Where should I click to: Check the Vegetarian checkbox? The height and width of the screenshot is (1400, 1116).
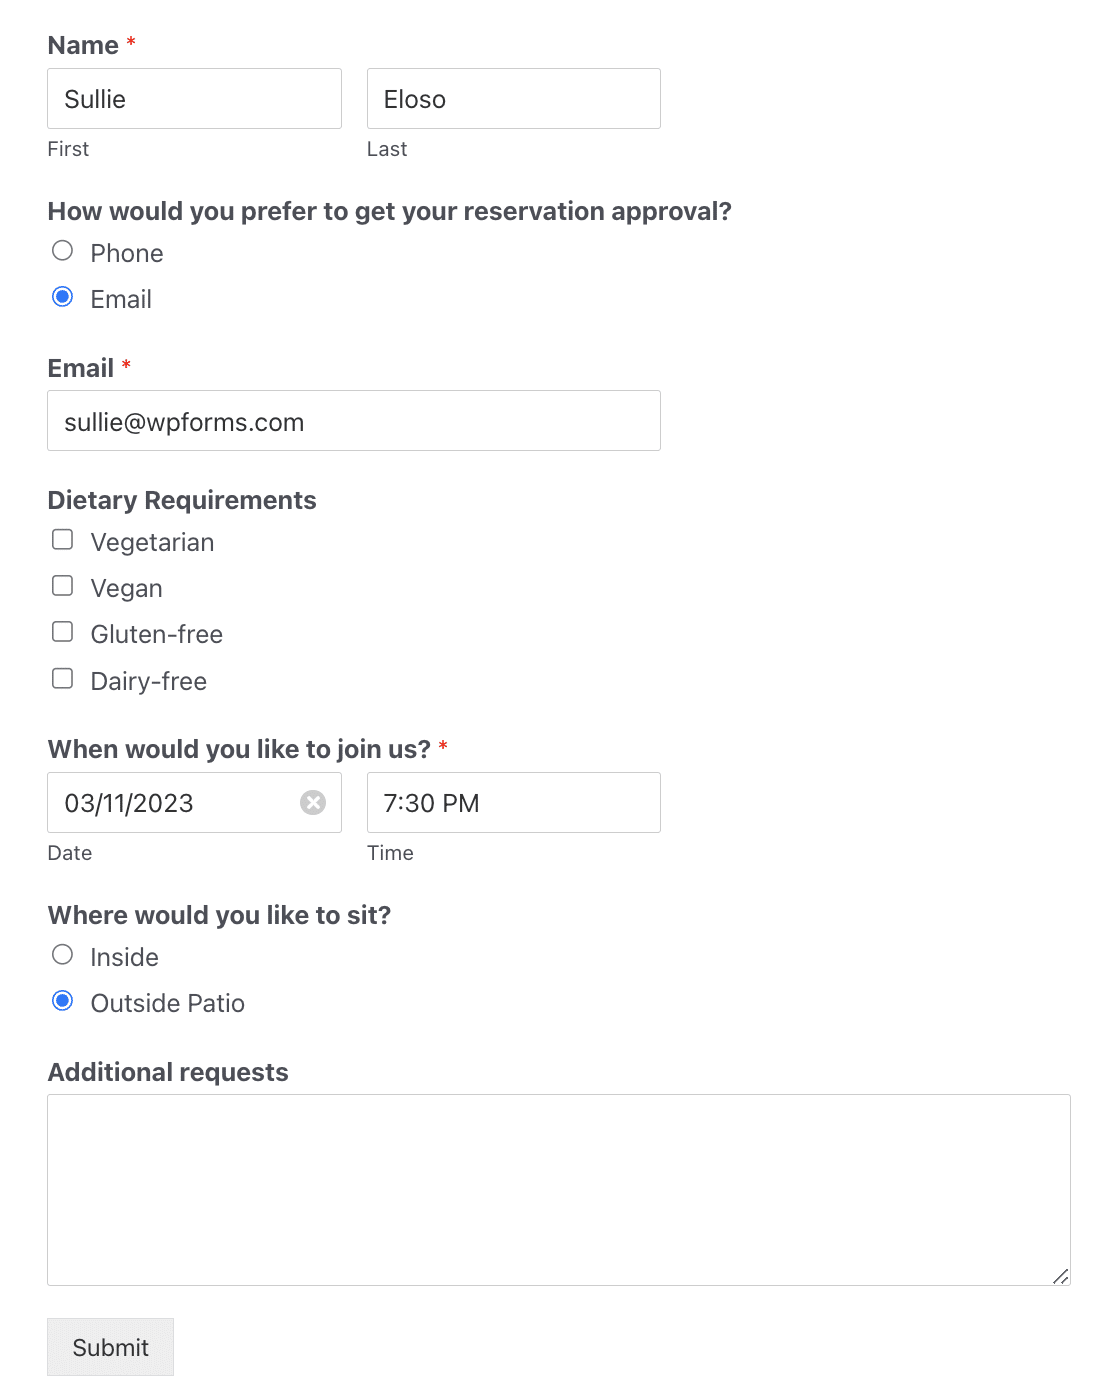63,540
